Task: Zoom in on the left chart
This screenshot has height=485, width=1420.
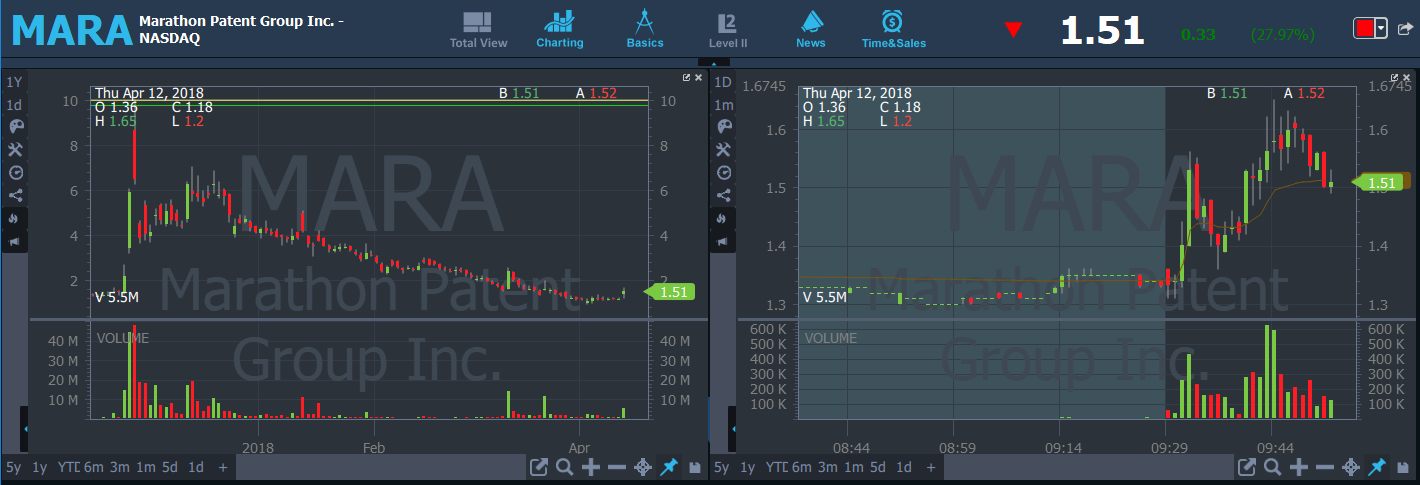Action: [591, 467]
